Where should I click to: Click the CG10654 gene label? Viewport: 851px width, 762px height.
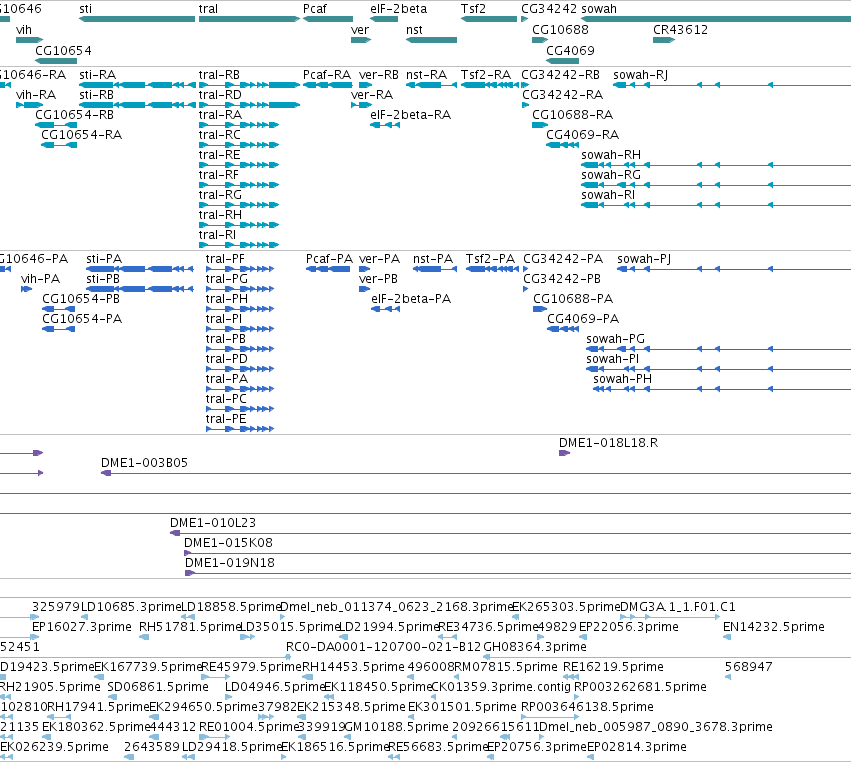[63, 50]
